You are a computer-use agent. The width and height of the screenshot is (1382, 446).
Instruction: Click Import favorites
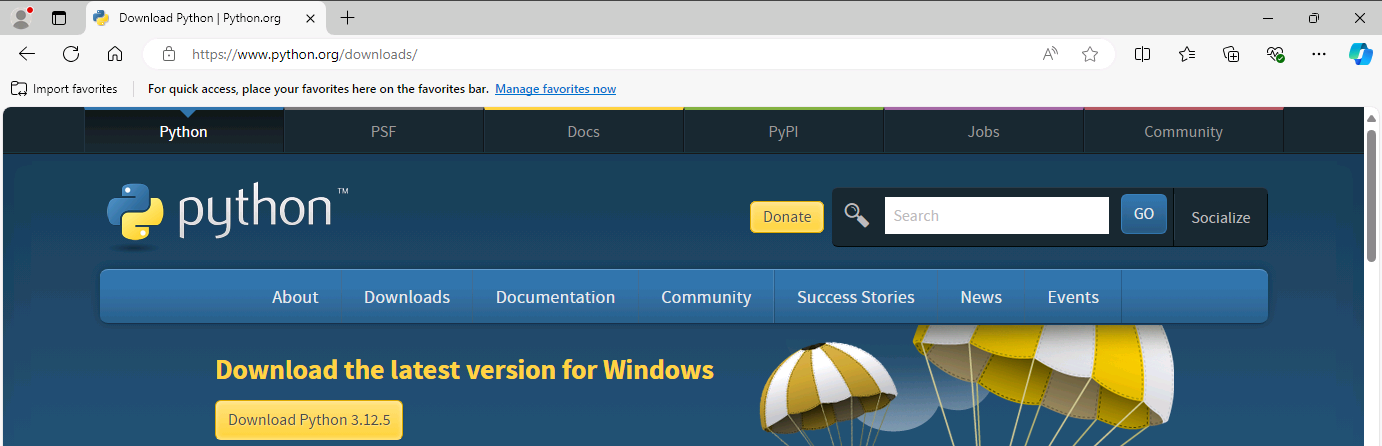pos(64,89)
